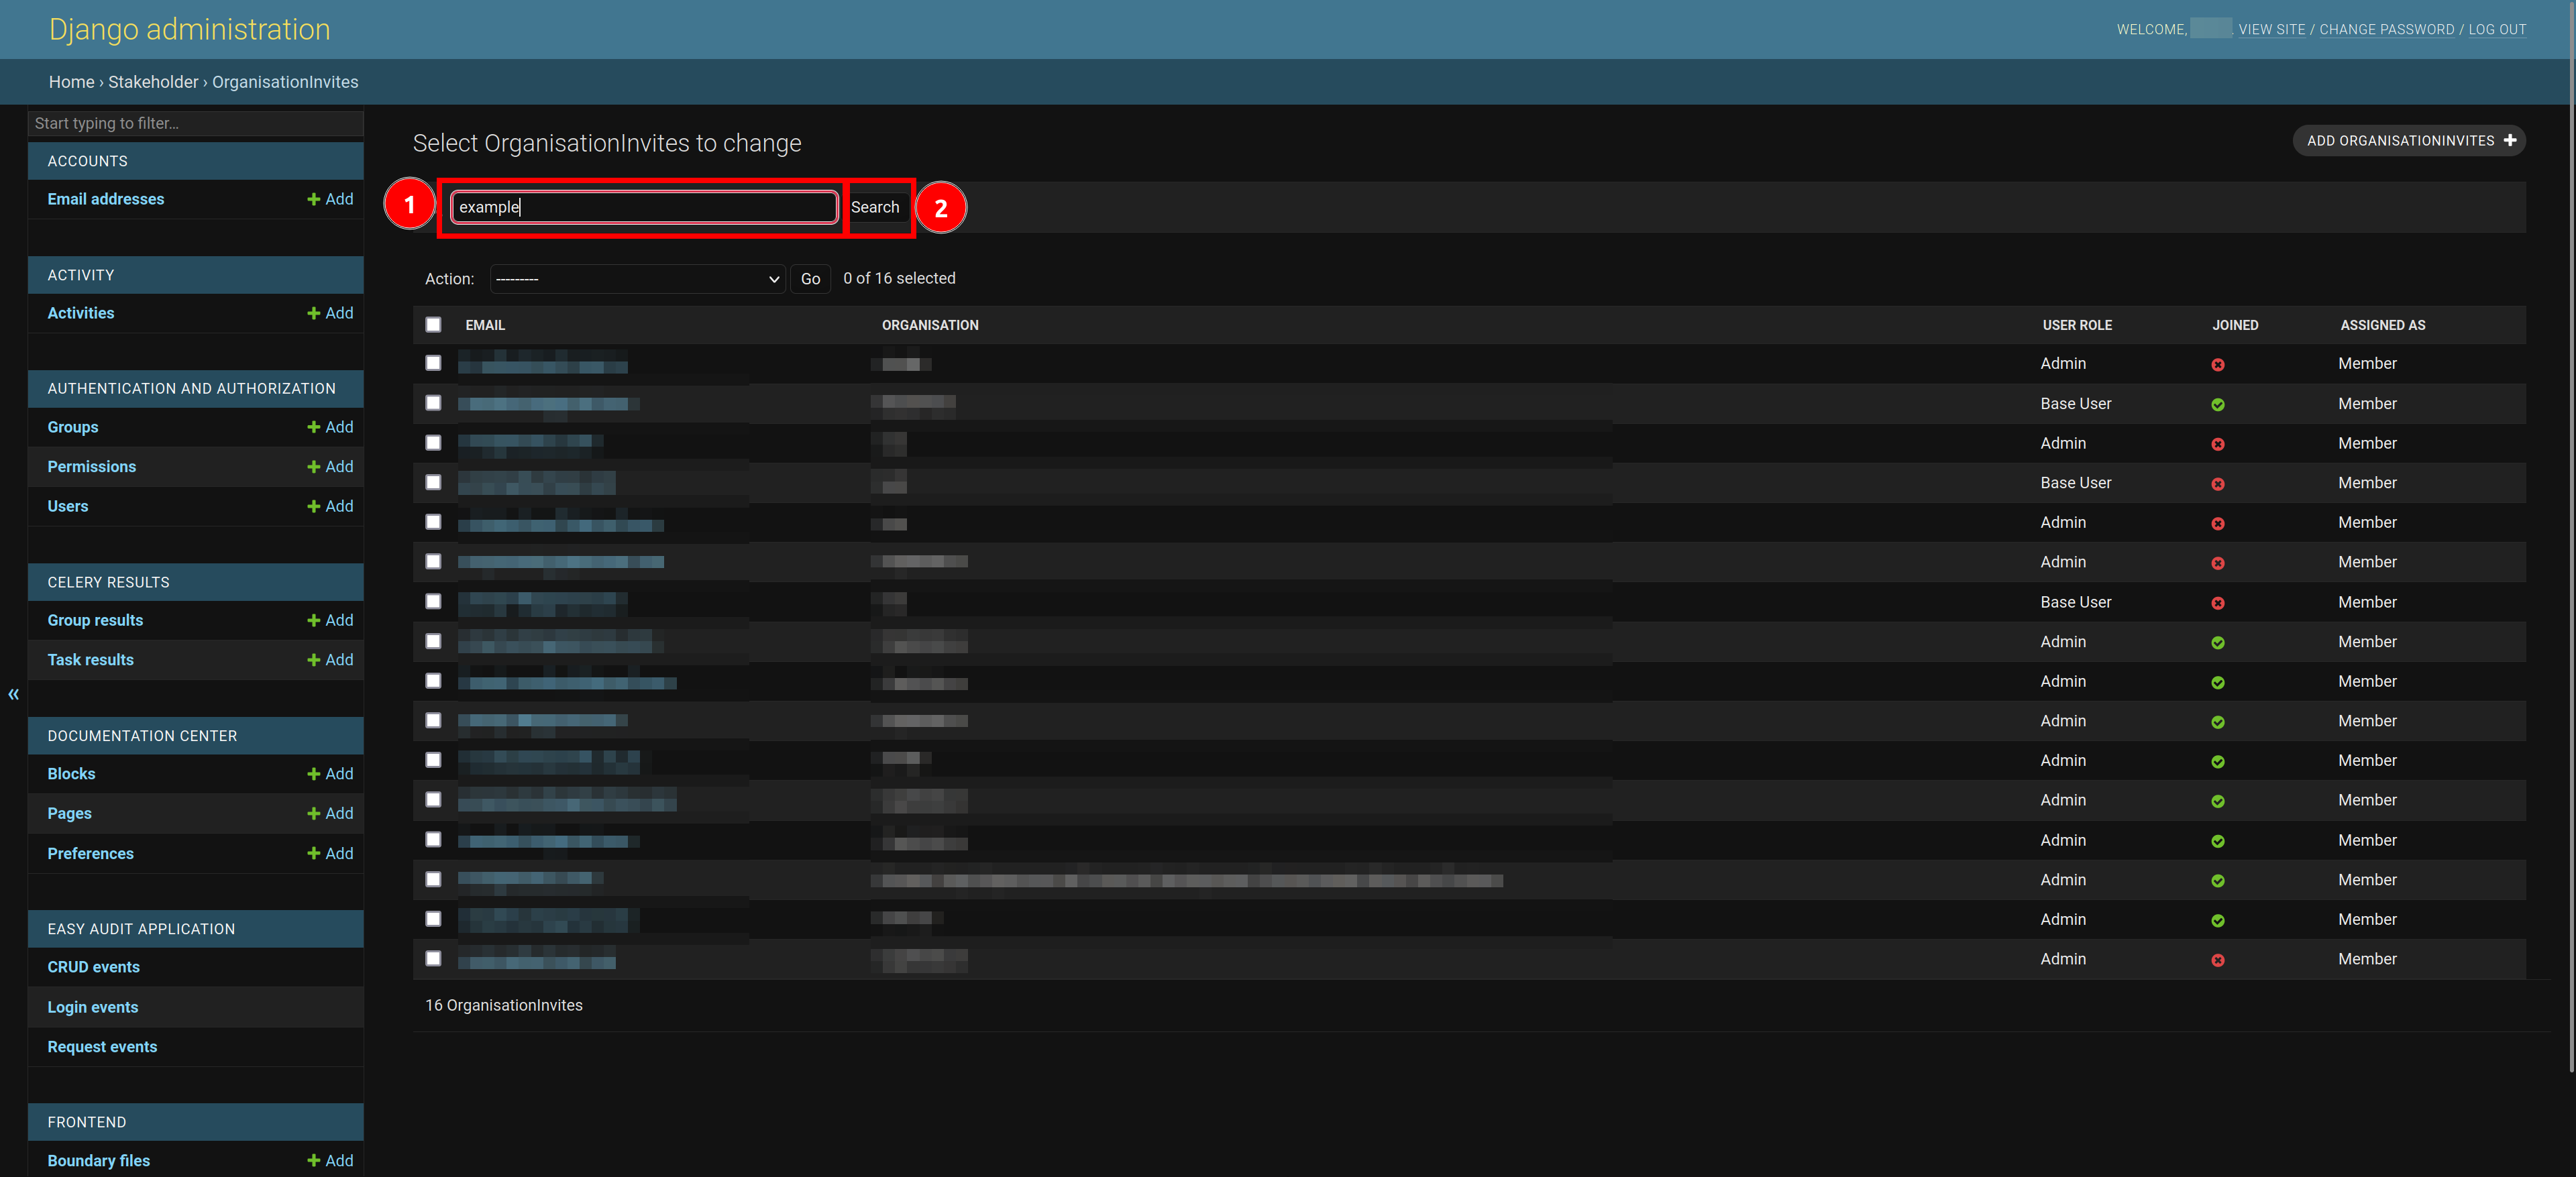The image size is (2576, 1177).
Task: Check the fifth row's checkbox
Action: click(433, 522)
